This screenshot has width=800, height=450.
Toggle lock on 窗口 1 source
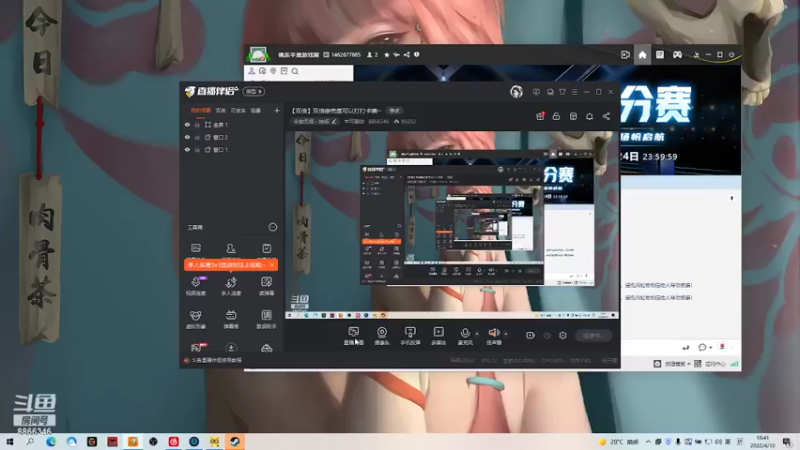point(197,150)
